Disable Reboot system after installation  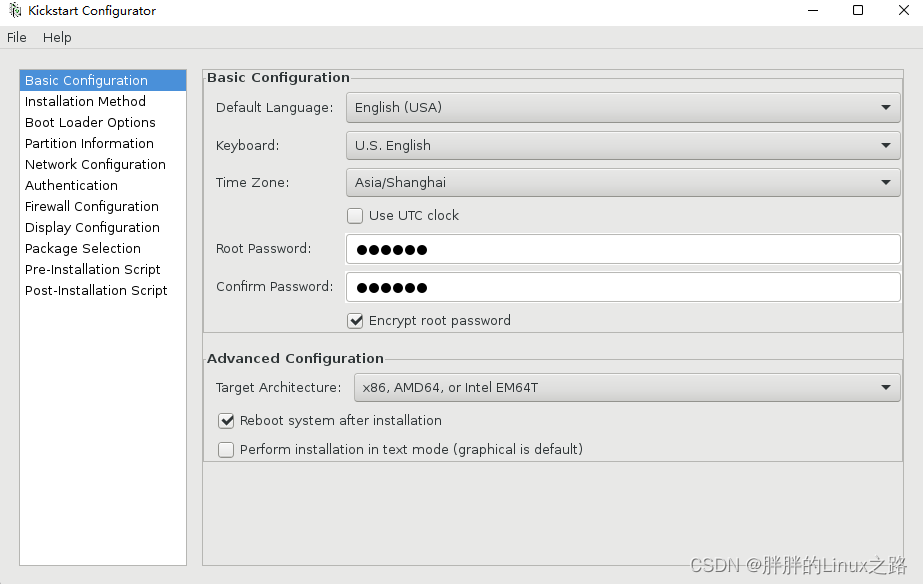[x=226, y=421]
